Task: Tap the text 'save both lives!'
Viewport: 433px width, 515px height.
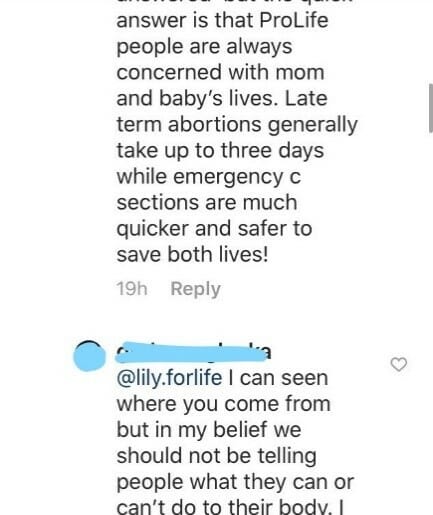Action: 192,254
